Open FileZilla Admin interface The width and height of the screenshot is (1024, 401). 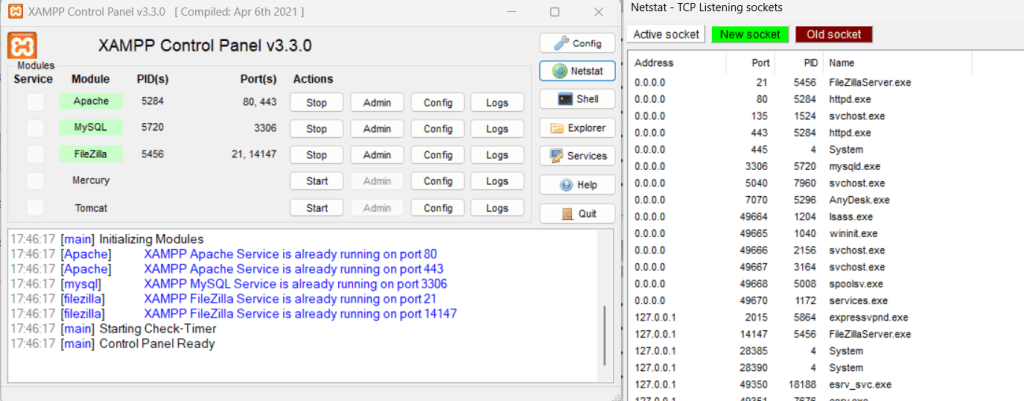tap(377, 155)
